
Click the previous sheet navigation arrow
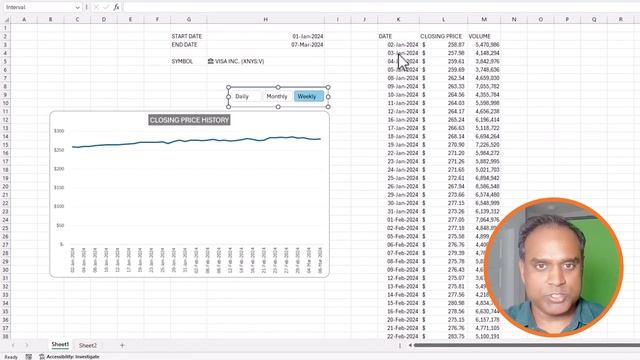pos(13,345)
